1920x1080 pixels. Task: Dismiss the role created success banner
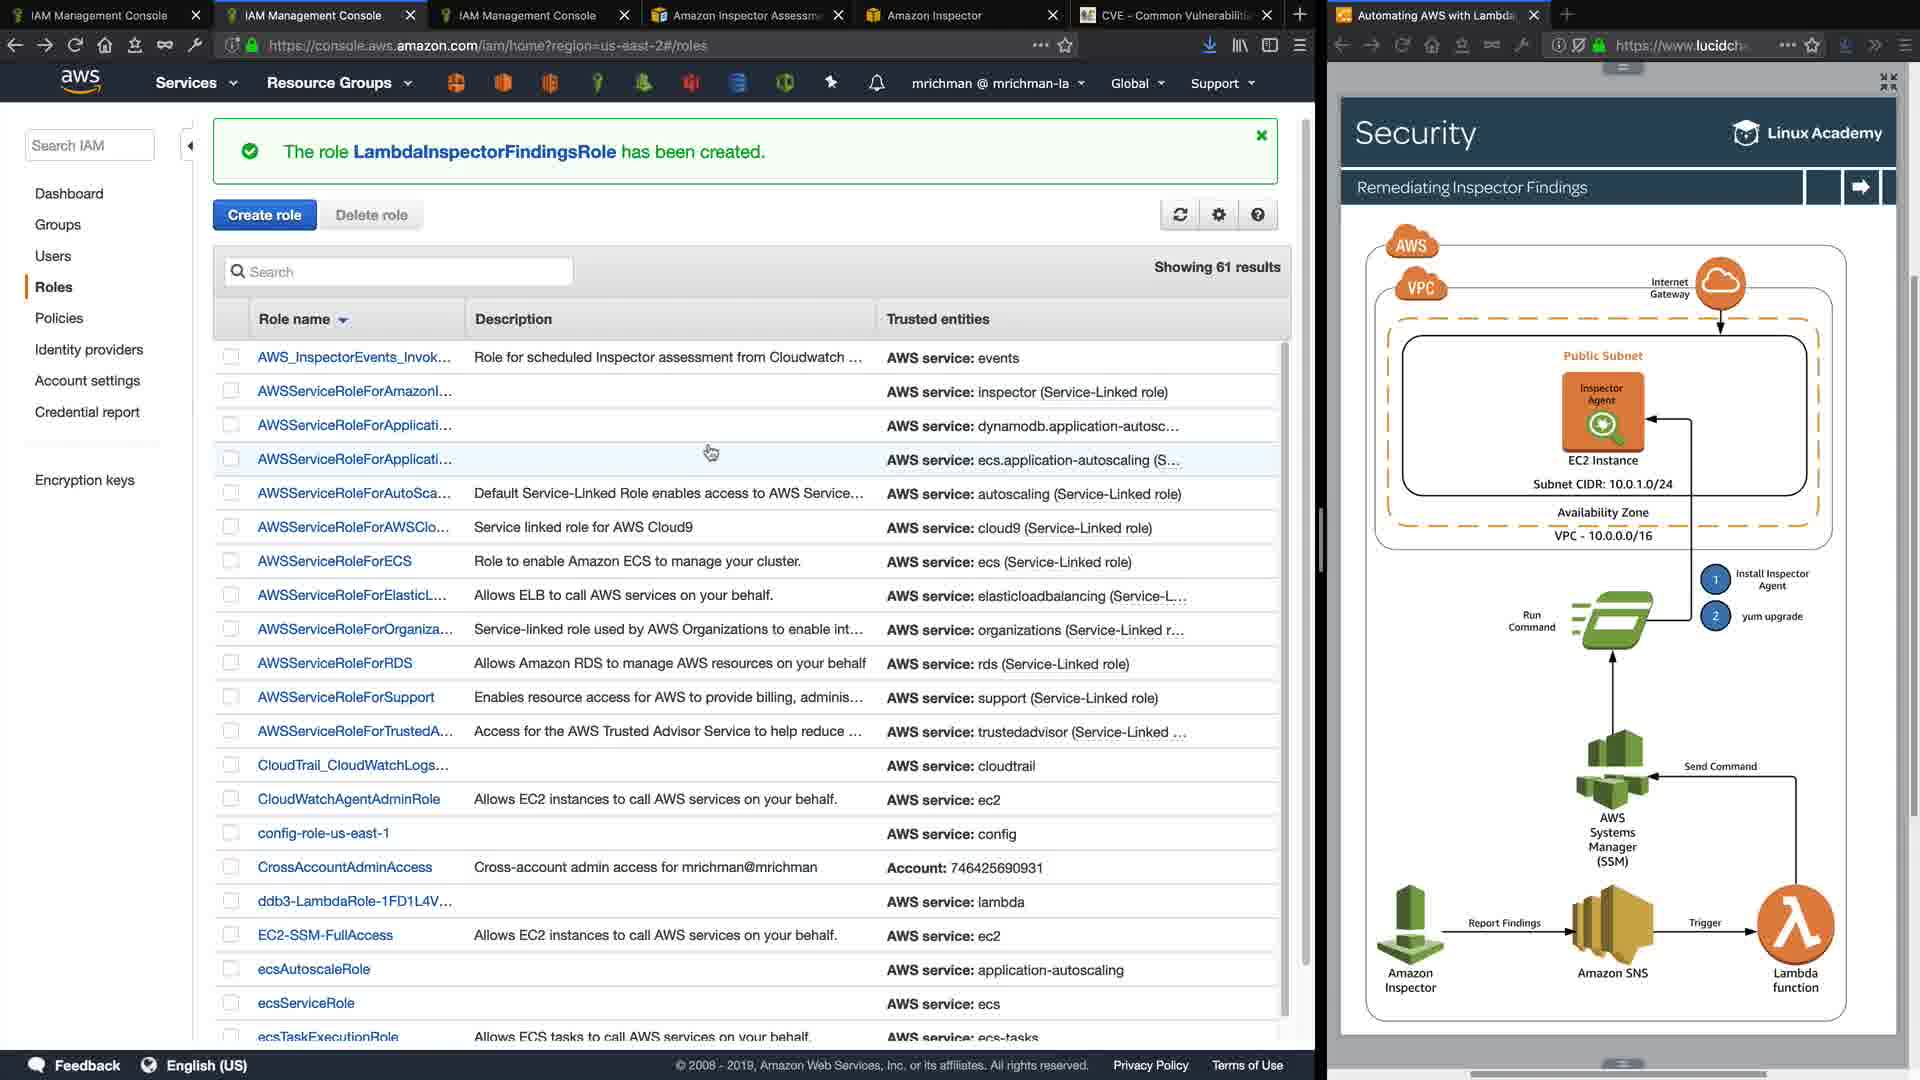1261,135
